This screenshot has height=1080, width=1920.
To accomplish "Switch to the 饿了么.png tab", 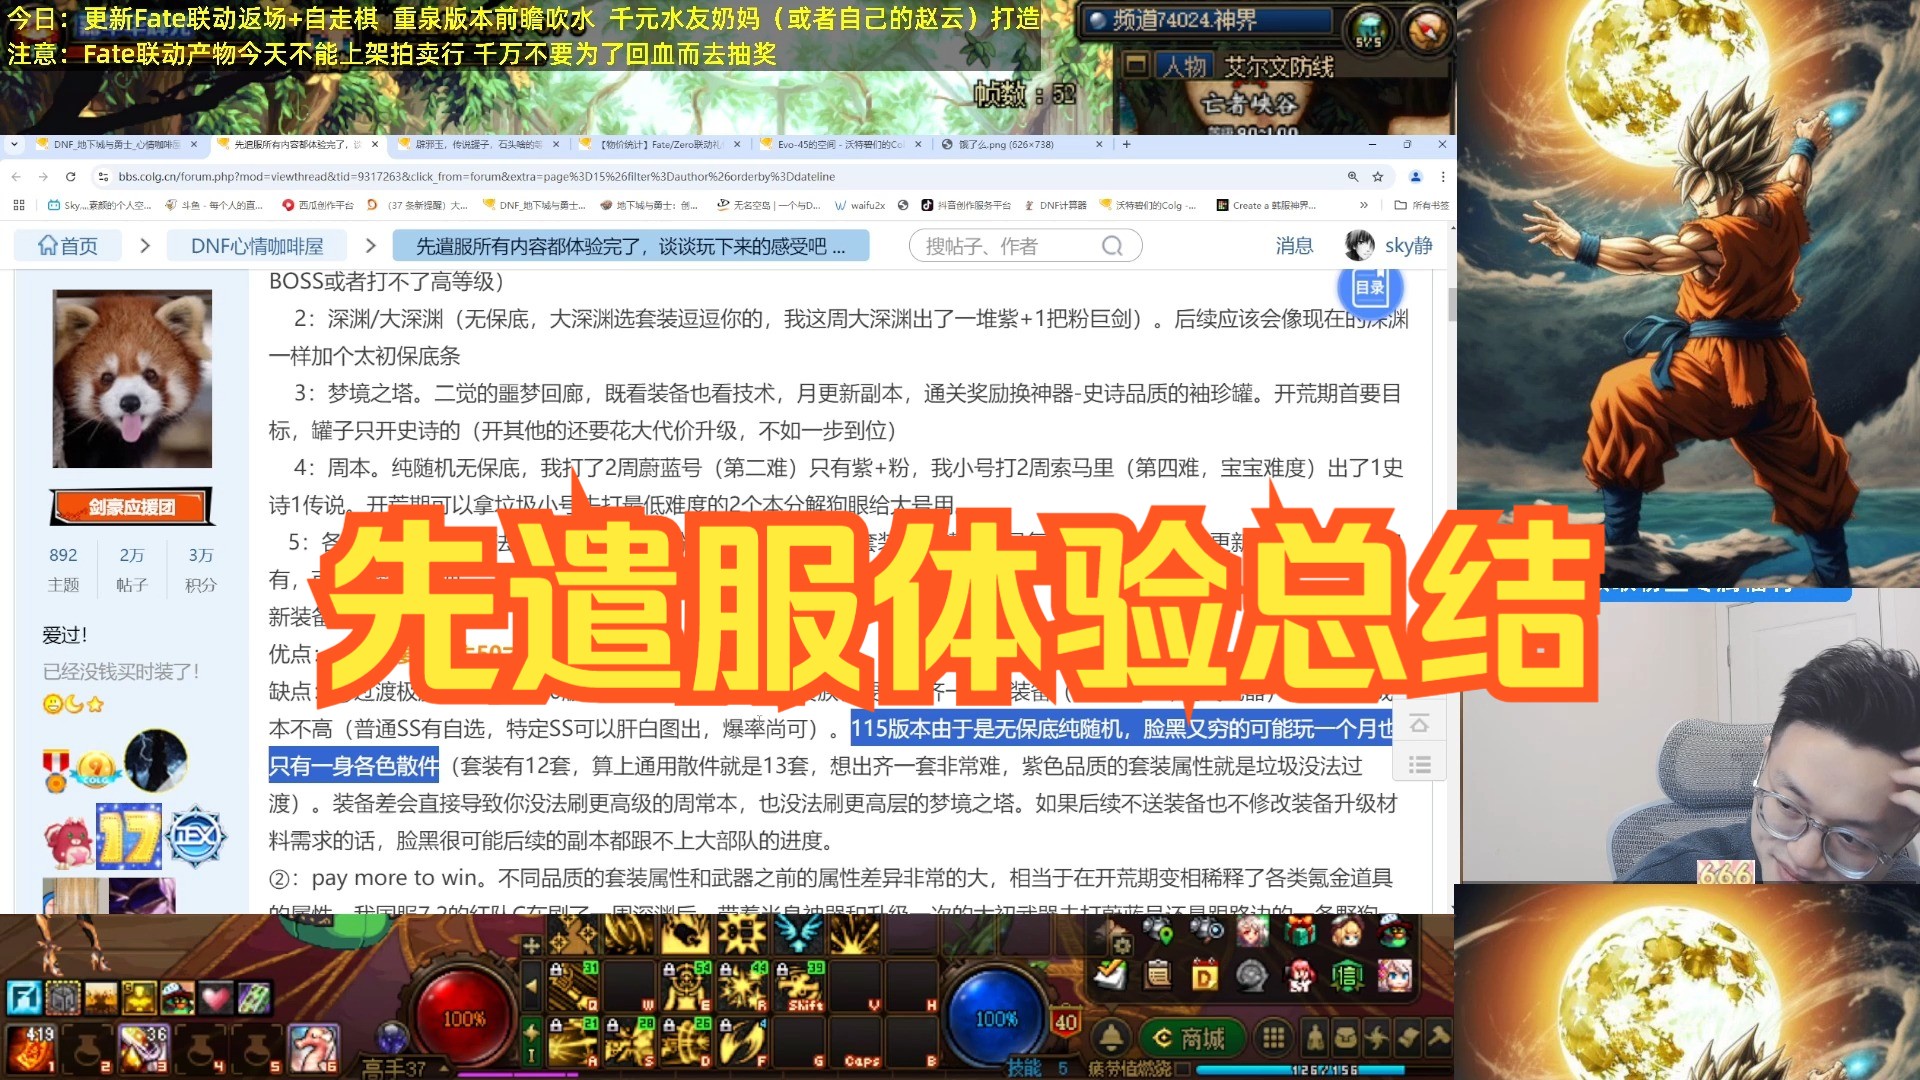I will (x=1022, y=144).
